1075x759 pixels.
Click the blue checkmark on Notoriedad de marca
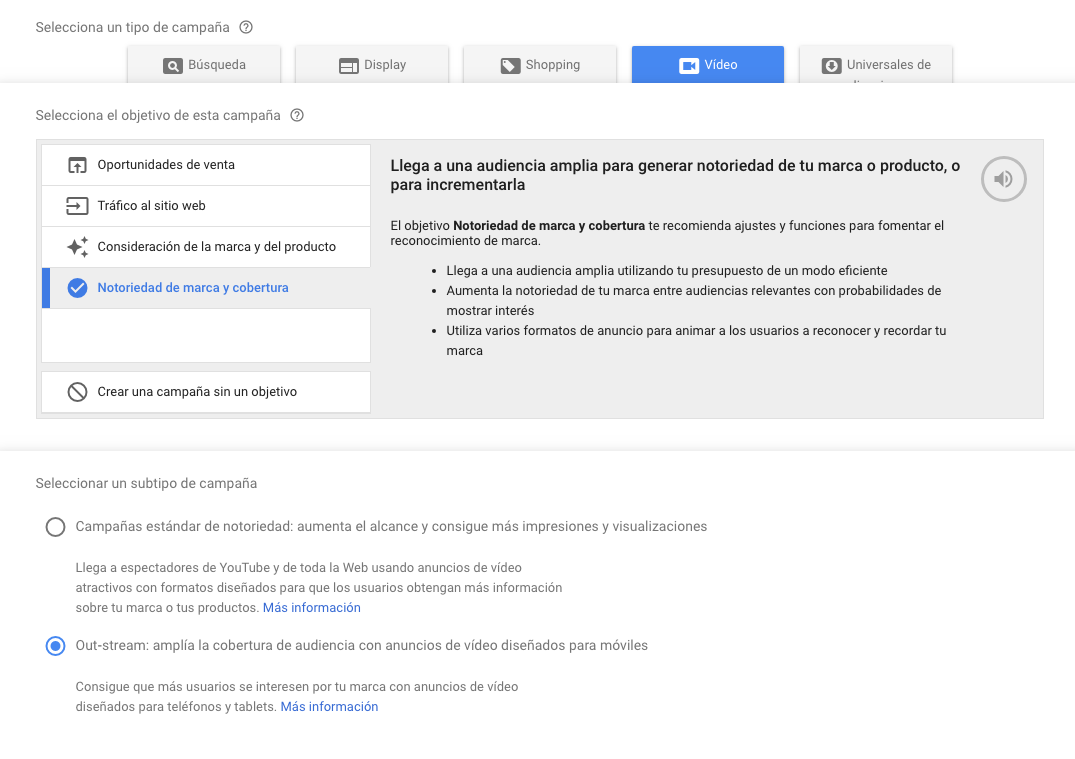click(x=77, y=288)
